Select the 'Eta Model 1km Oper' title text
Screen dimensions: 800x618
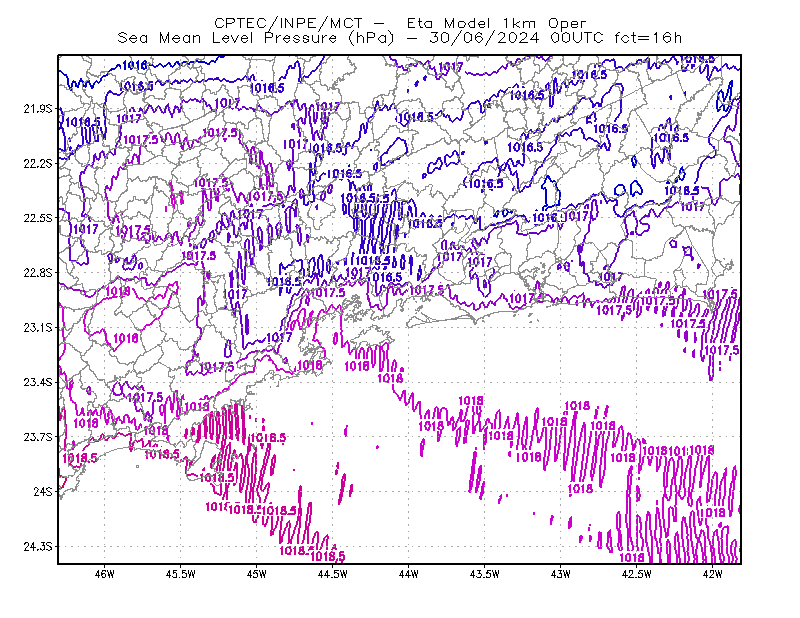496,23
